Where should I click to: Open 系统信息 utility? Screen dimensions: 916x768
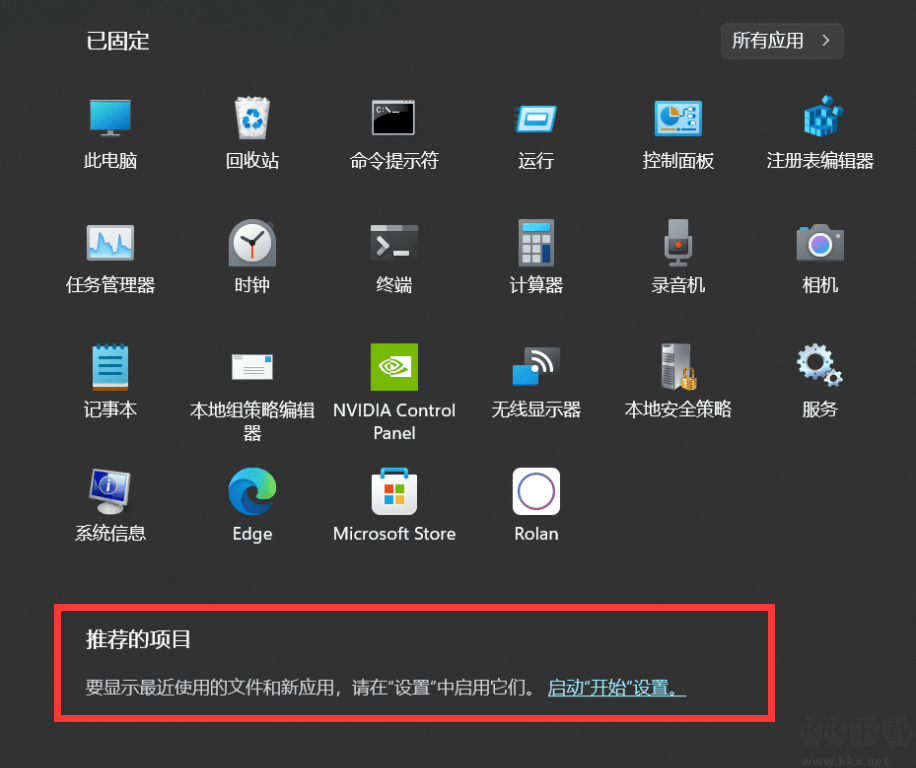click(x=110, y=491)
